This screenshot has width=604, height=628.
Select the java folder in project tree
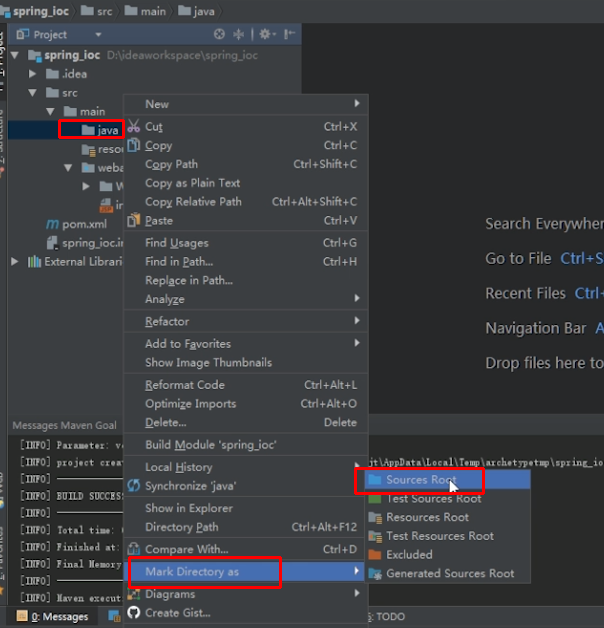pos(100,130)
